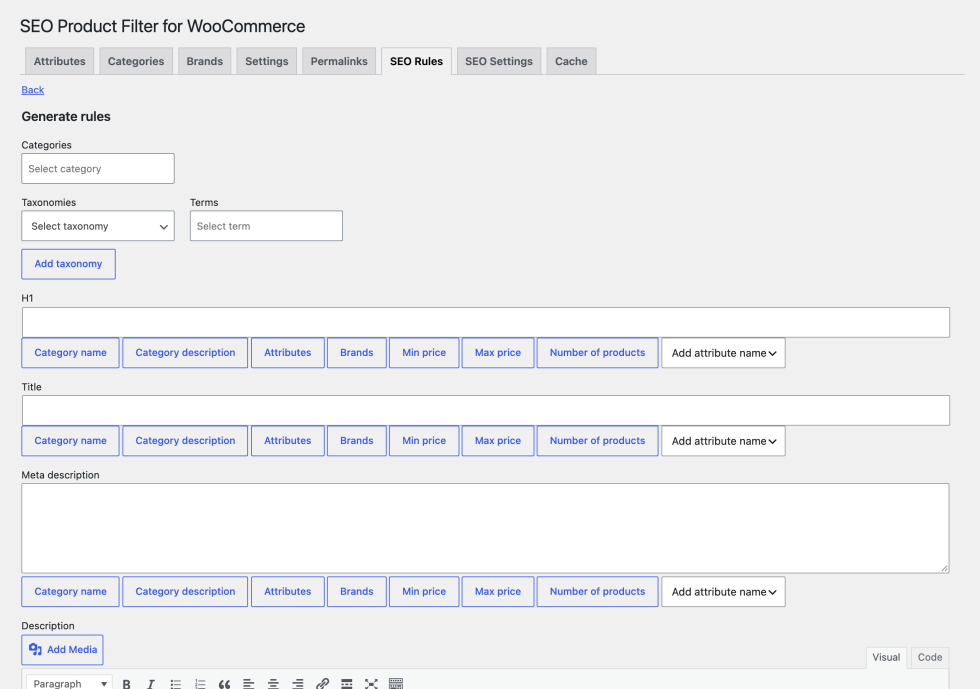Insert Attributes tag into Title

click(288, 441)
